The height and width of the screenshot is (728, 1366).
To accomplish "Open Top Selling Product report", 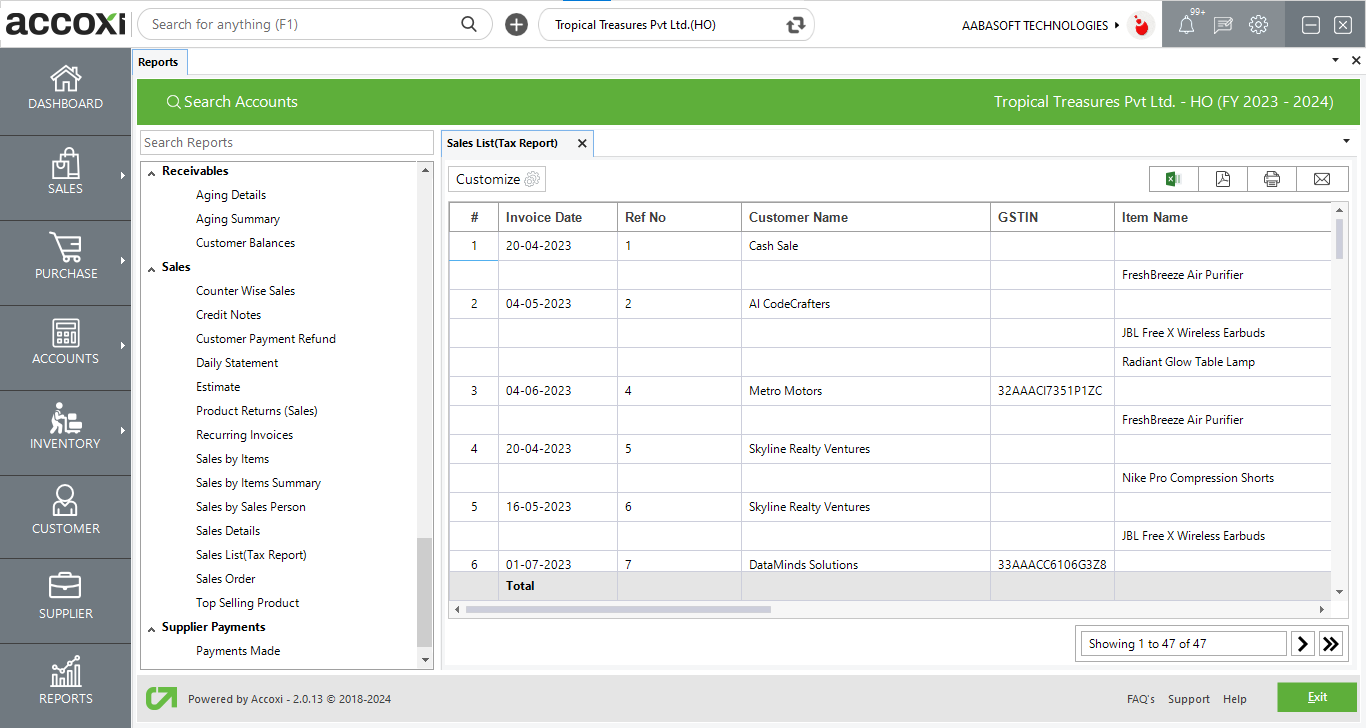I will tap(247, 603).
